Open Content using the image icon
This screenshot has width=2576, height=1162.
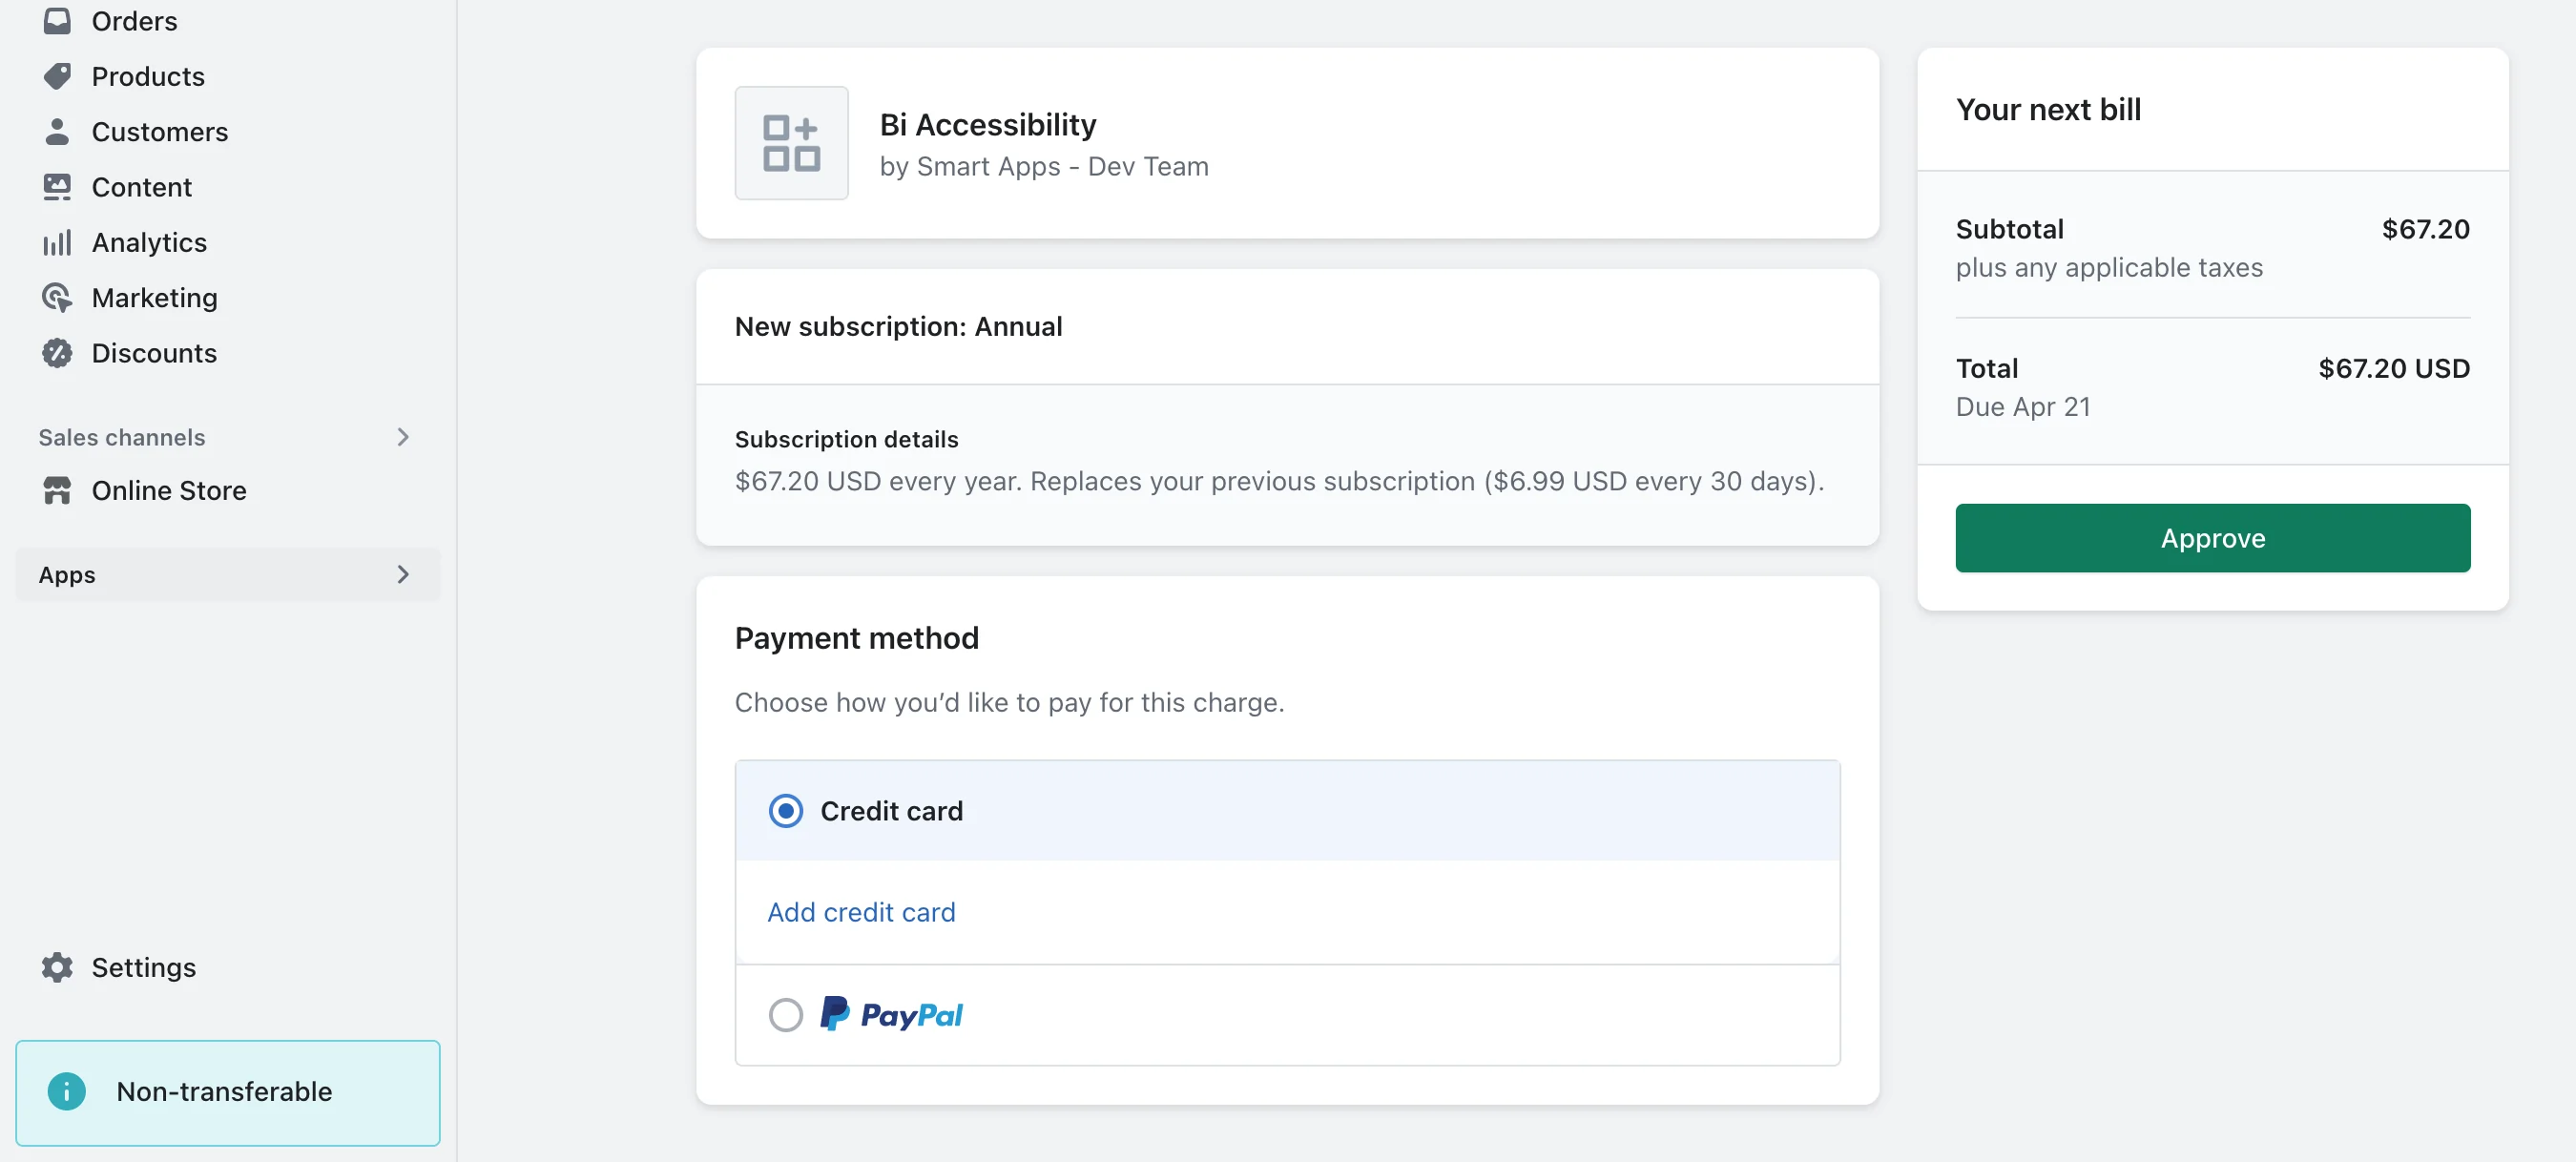(58, 187)
